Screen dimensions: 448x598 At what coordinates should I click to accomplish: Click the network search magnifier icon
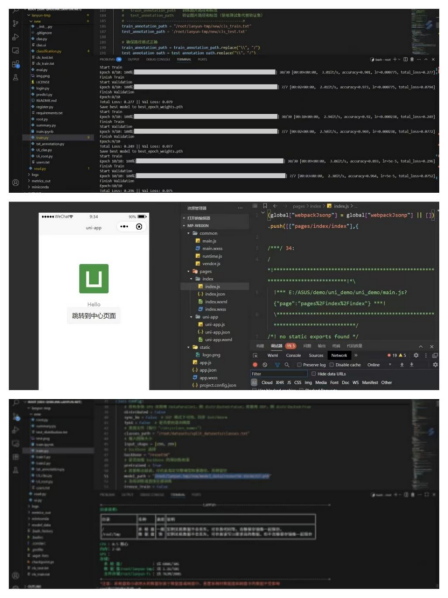click(x=287, y=365)
